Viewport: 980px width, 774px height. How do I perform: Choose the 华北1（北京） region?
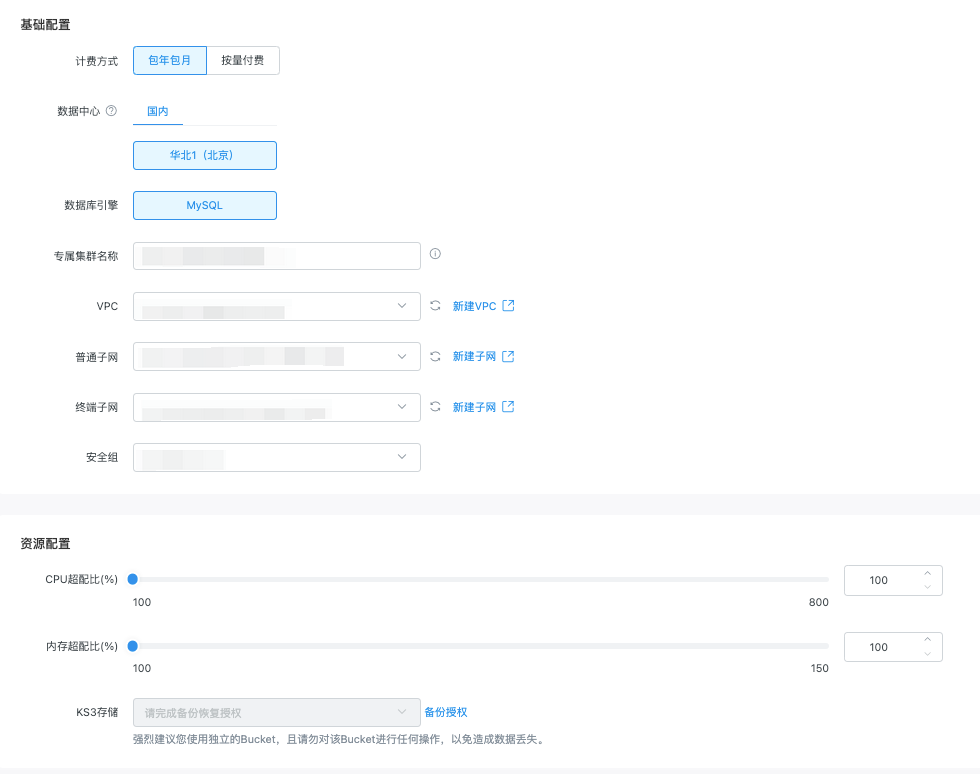pos(204,156)
